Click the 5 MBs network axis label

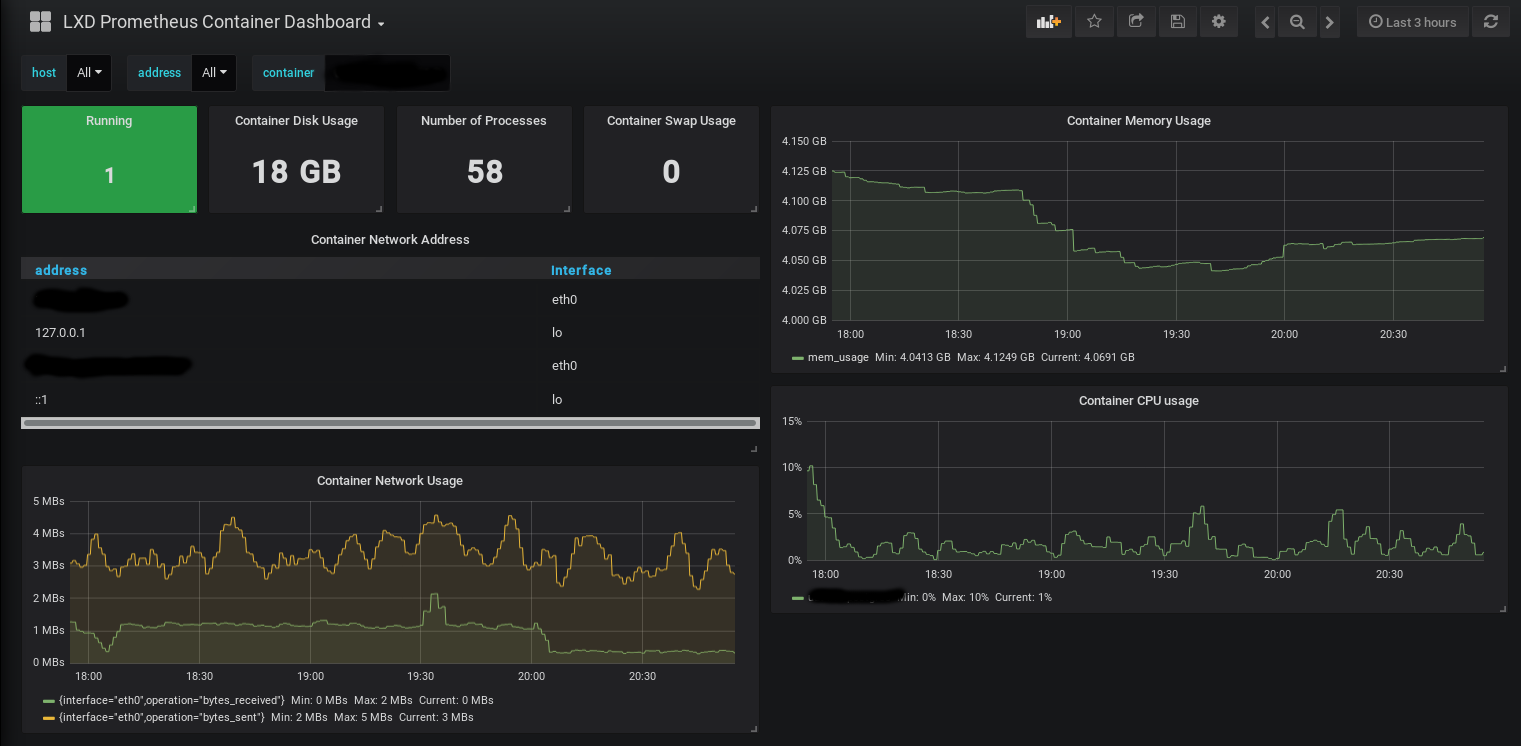click(x=49, y=501)
